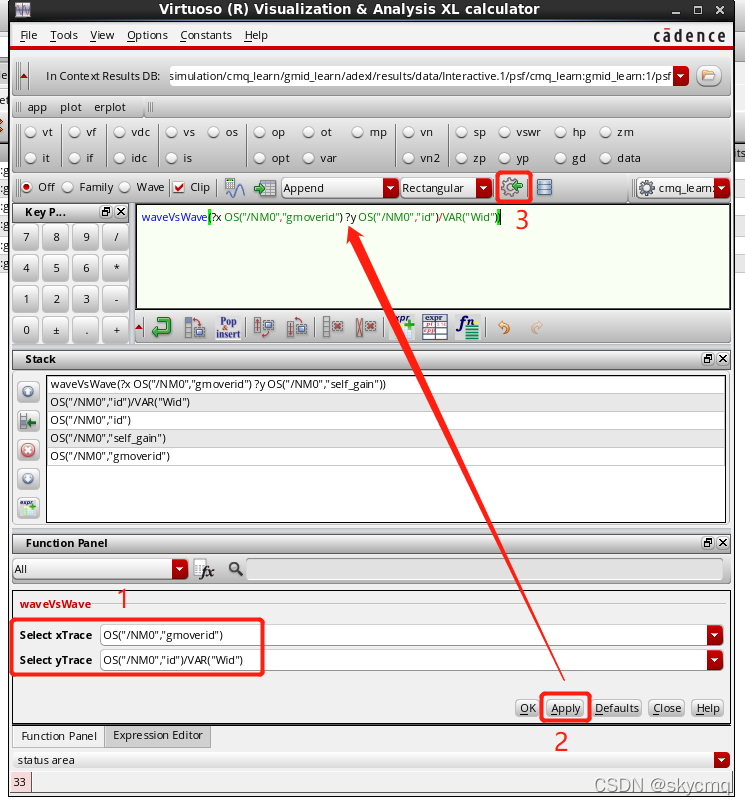The height and width of the screenshot is (805, 745).
Task: Click the Apply button
Action: [x=565, y=708]
